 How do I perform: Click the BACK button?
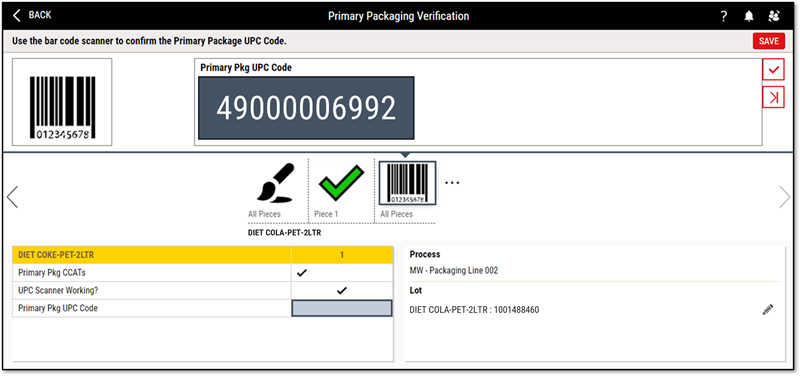[32, 15]
